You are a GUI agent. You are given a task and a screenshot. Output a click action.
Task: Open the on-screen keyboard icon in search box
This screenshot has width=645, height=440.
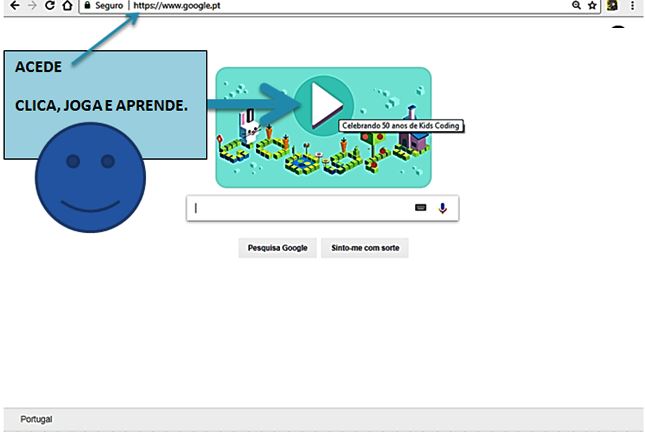tap(420, 208)
